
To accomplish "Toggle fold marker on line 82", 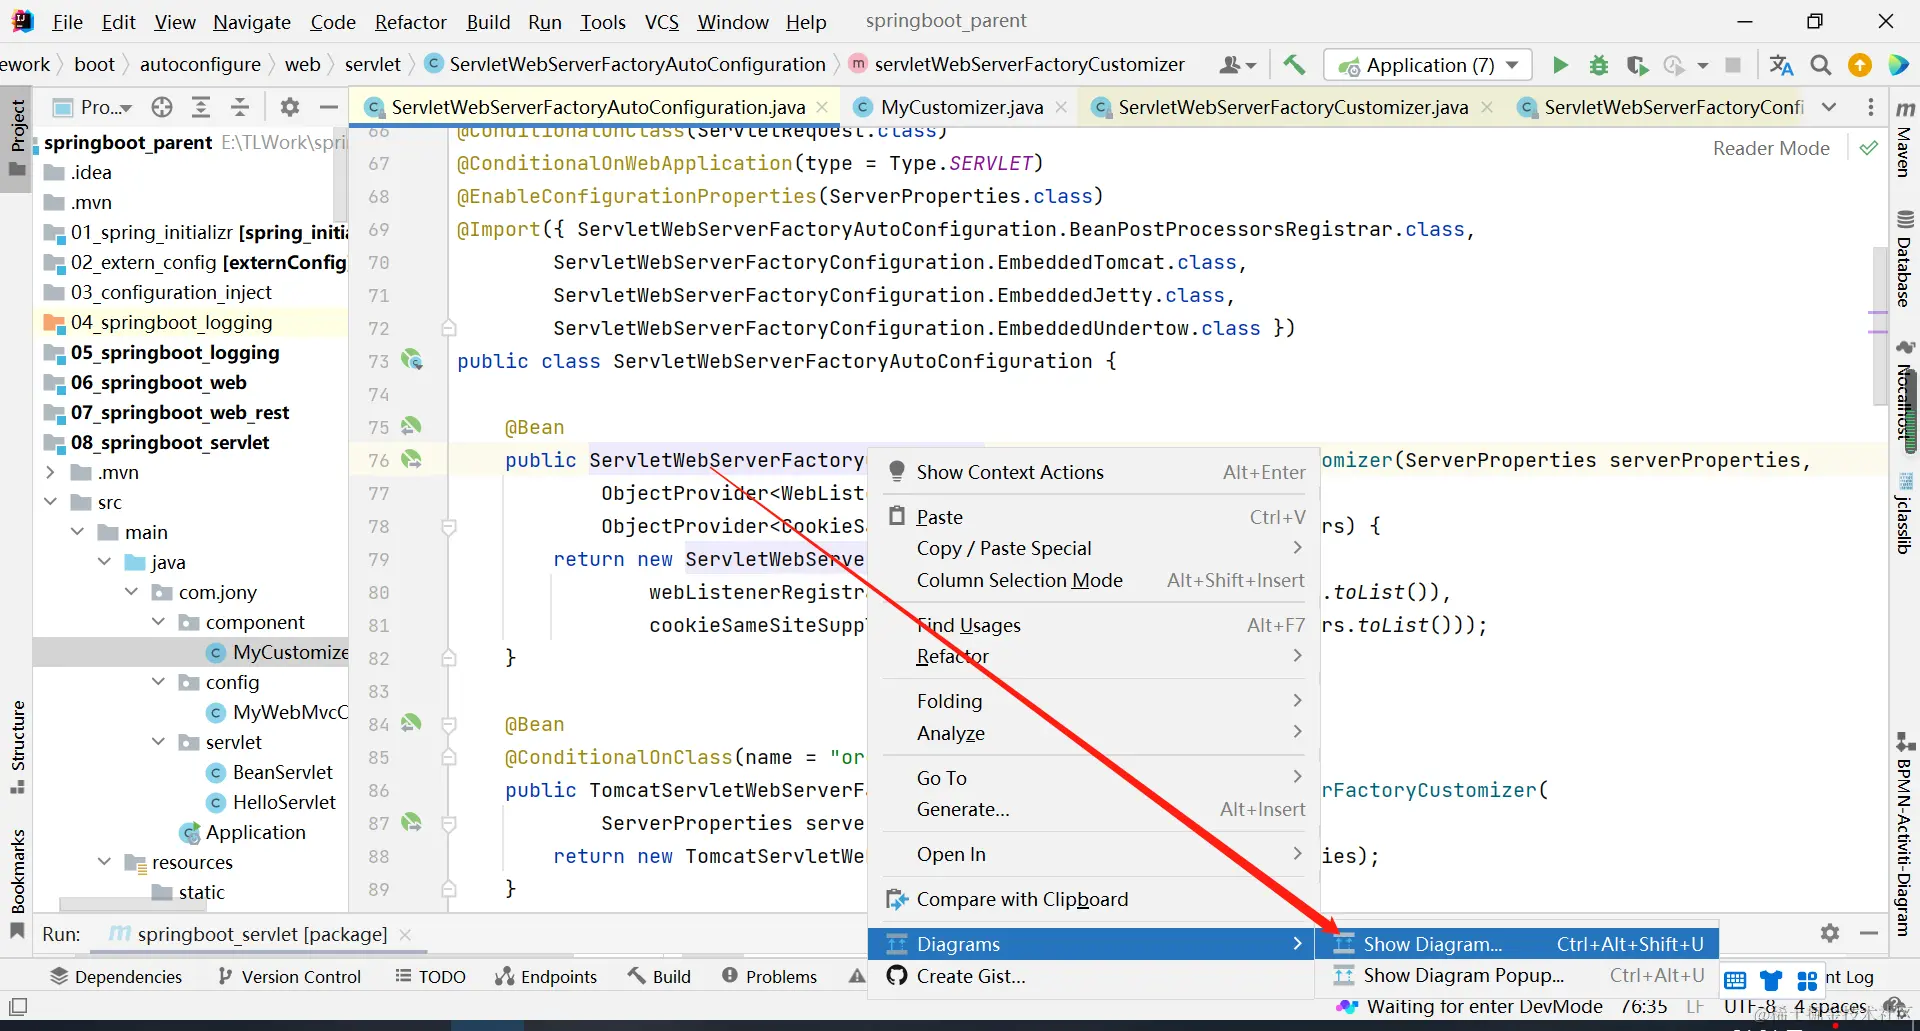I will pos(449,658).
